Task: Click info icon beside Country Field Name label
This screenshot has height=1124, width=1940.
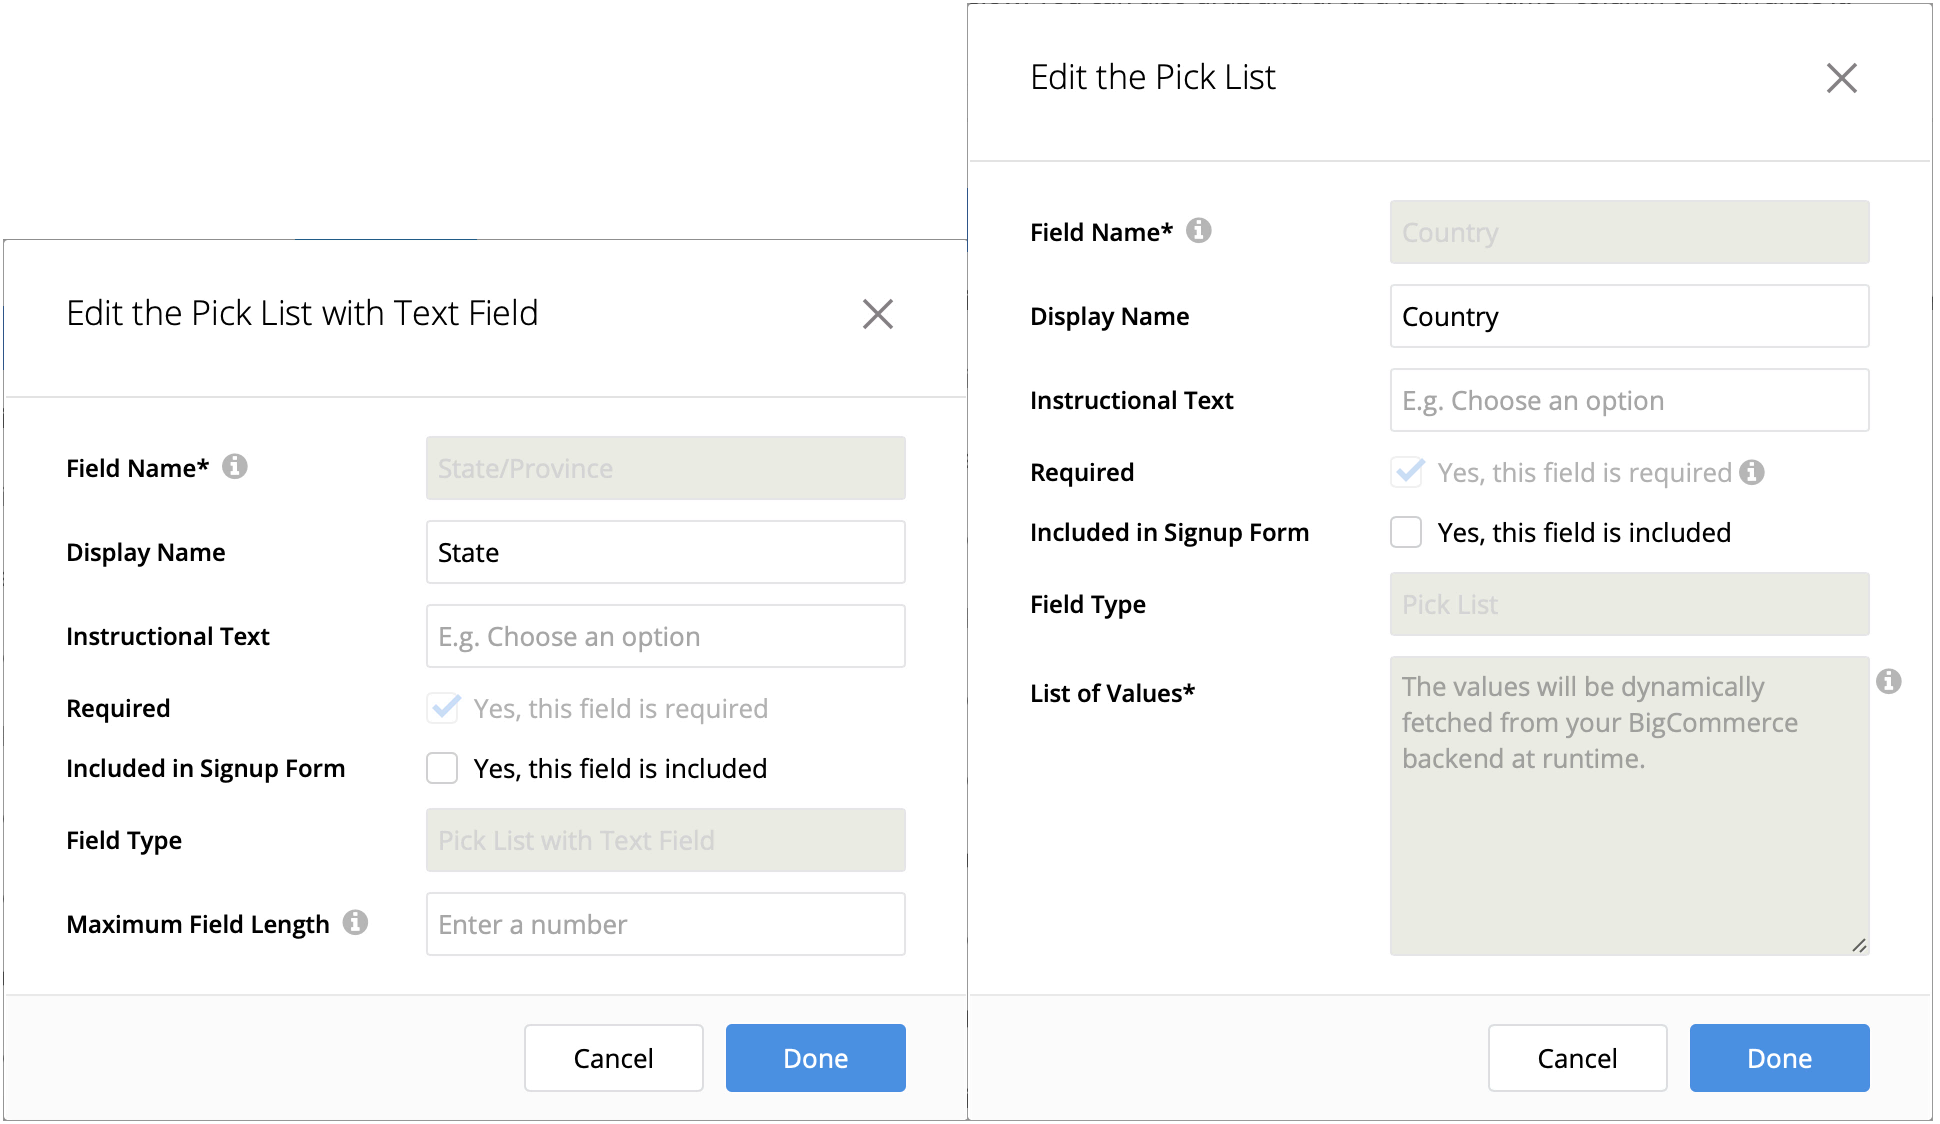Action: point(1199,231)
